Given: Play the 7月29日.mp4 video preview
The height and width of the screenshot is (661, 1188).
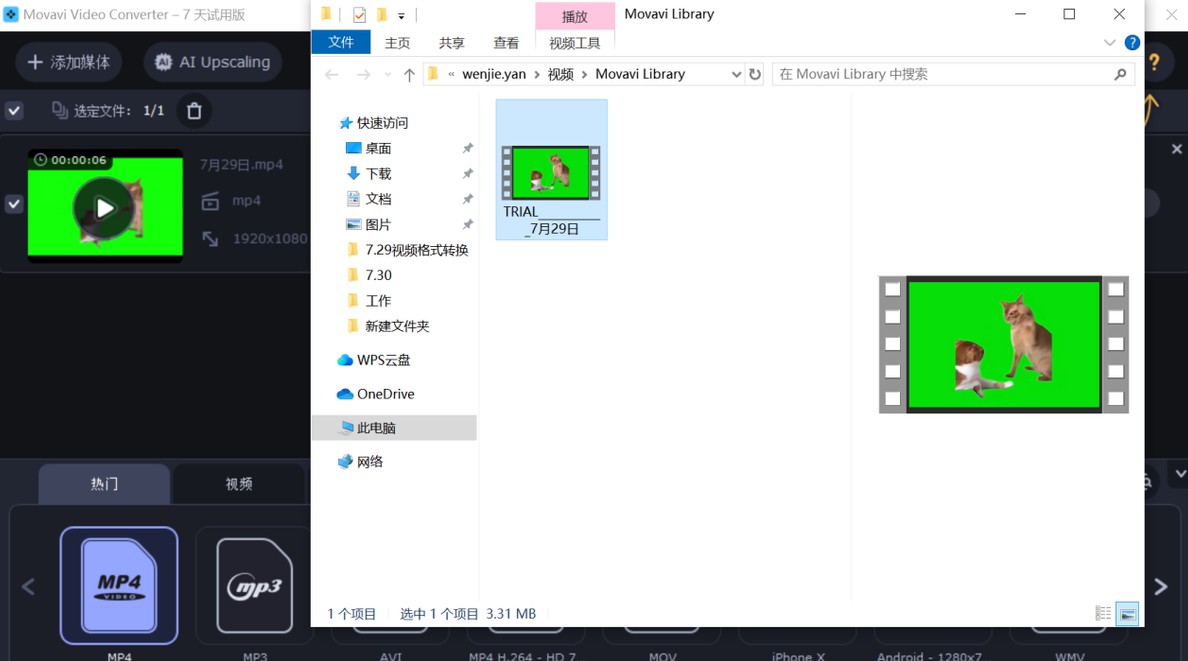Looking at the screenshot, I should coord(105,207).
